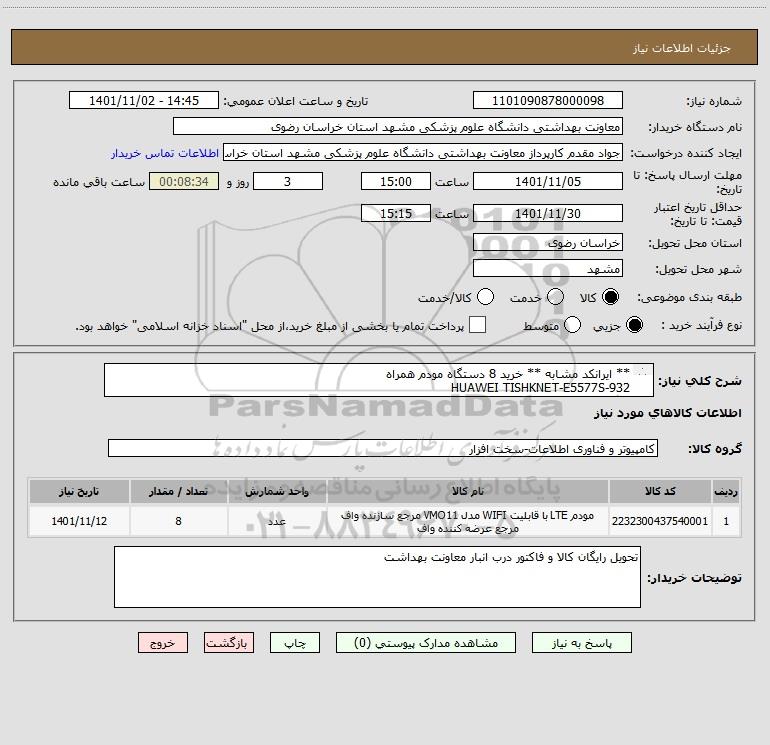
Task: Click the ردیف column header
Action: 726,492
